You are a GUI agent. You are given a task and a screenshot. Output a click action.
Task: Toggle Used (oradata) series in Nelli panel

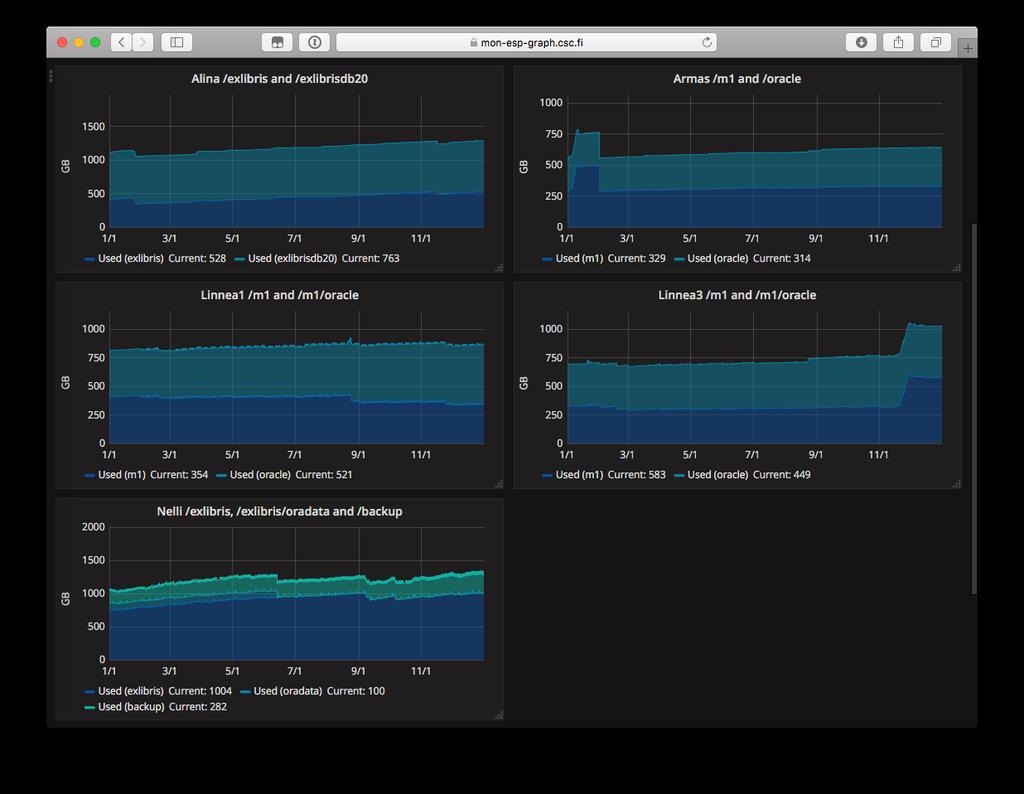(288, 691)
